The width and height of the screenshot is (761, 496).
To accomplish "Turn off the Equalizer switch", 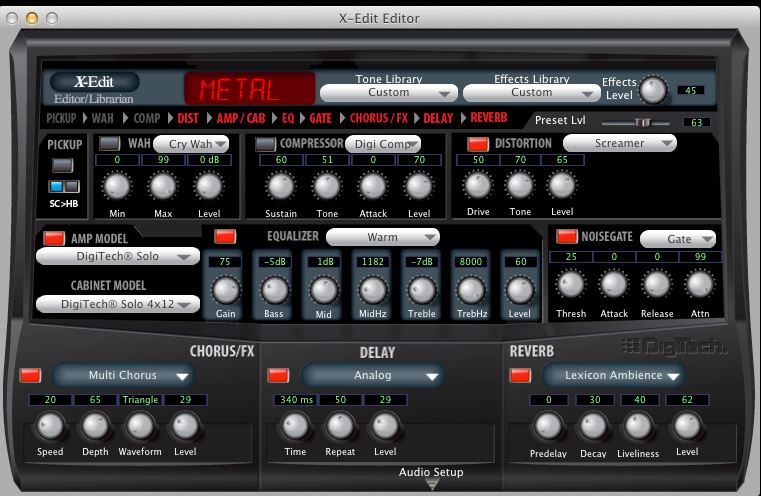I will tap(225, 236).
